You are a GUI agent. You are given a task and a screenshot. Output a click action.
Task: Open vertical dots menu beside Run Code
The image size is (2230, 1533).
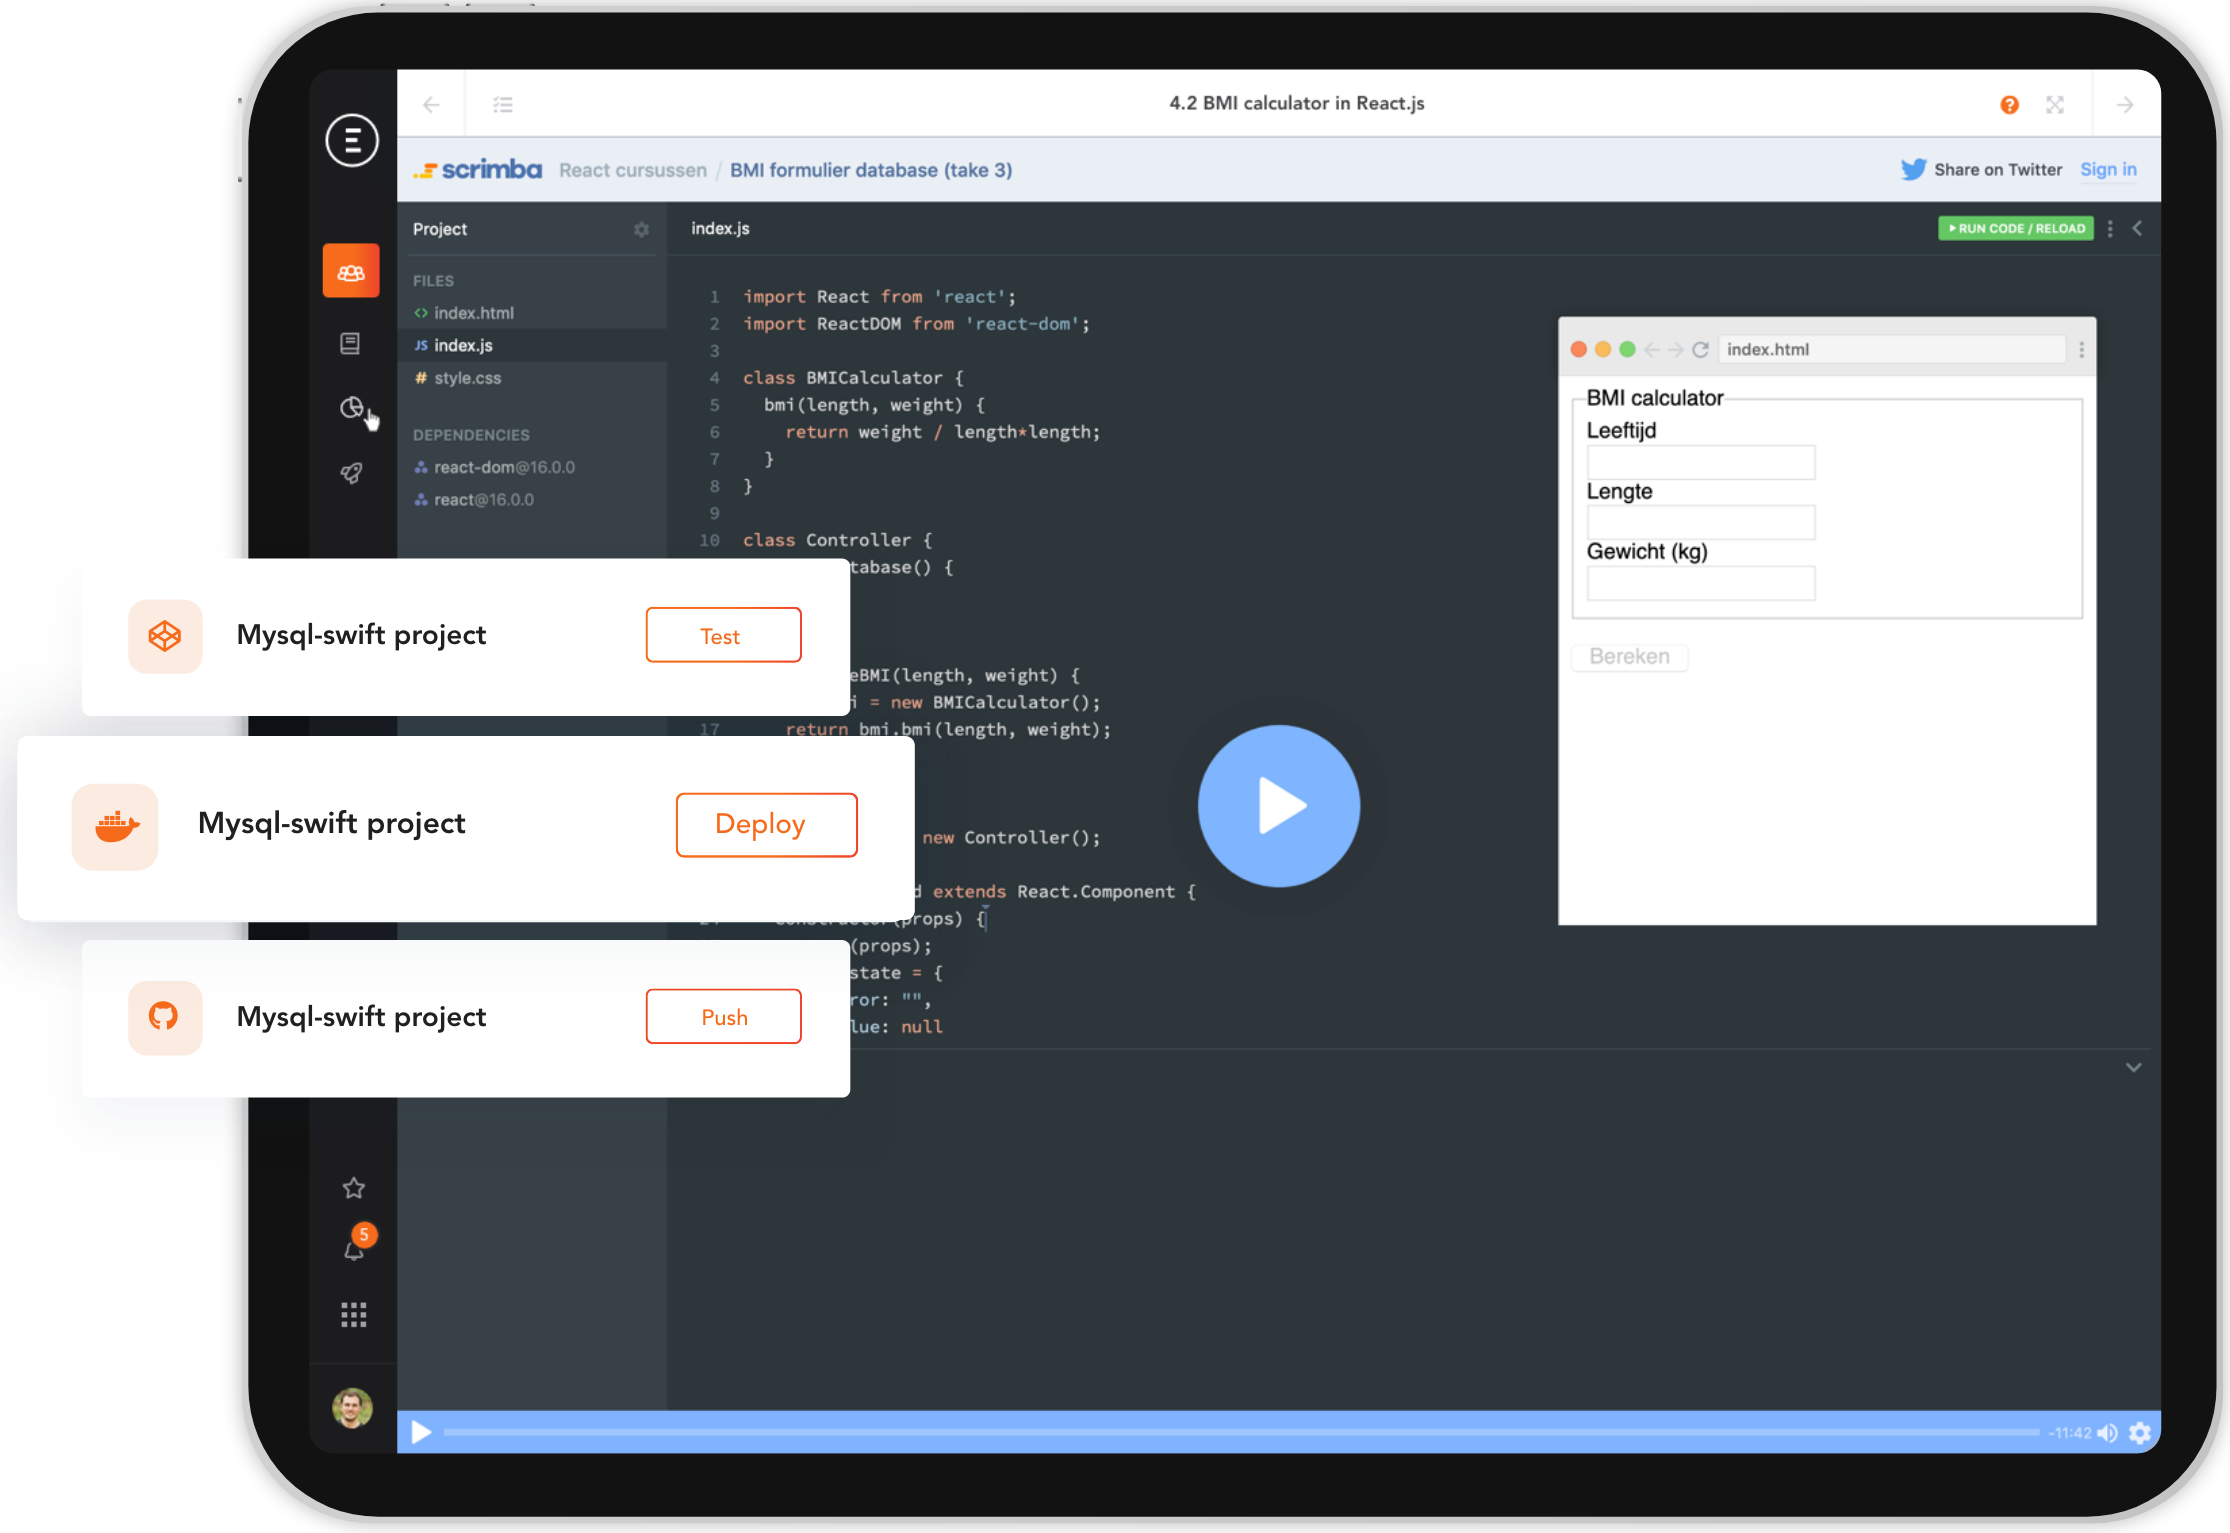point(2110,228)
